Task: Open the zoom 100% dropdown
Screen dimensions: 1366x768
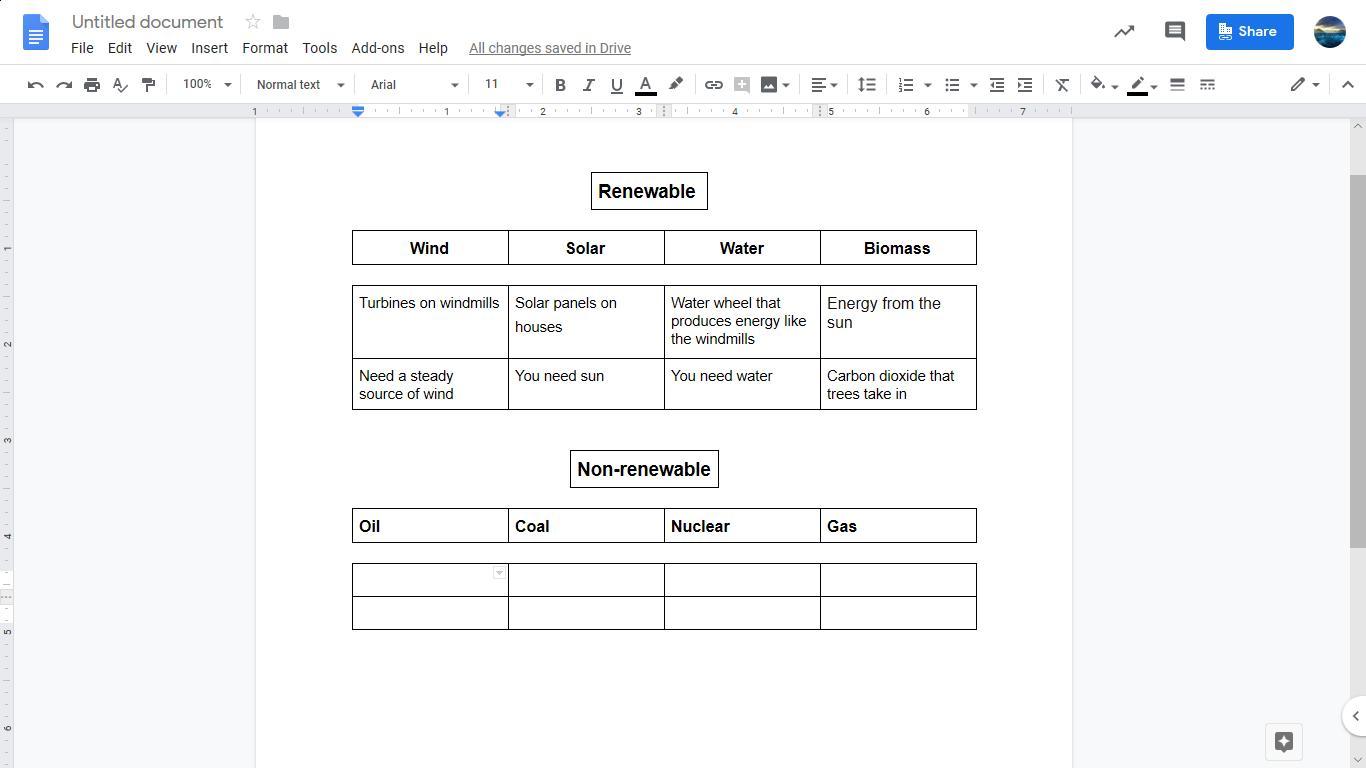Action: click(x=207, y=85)
